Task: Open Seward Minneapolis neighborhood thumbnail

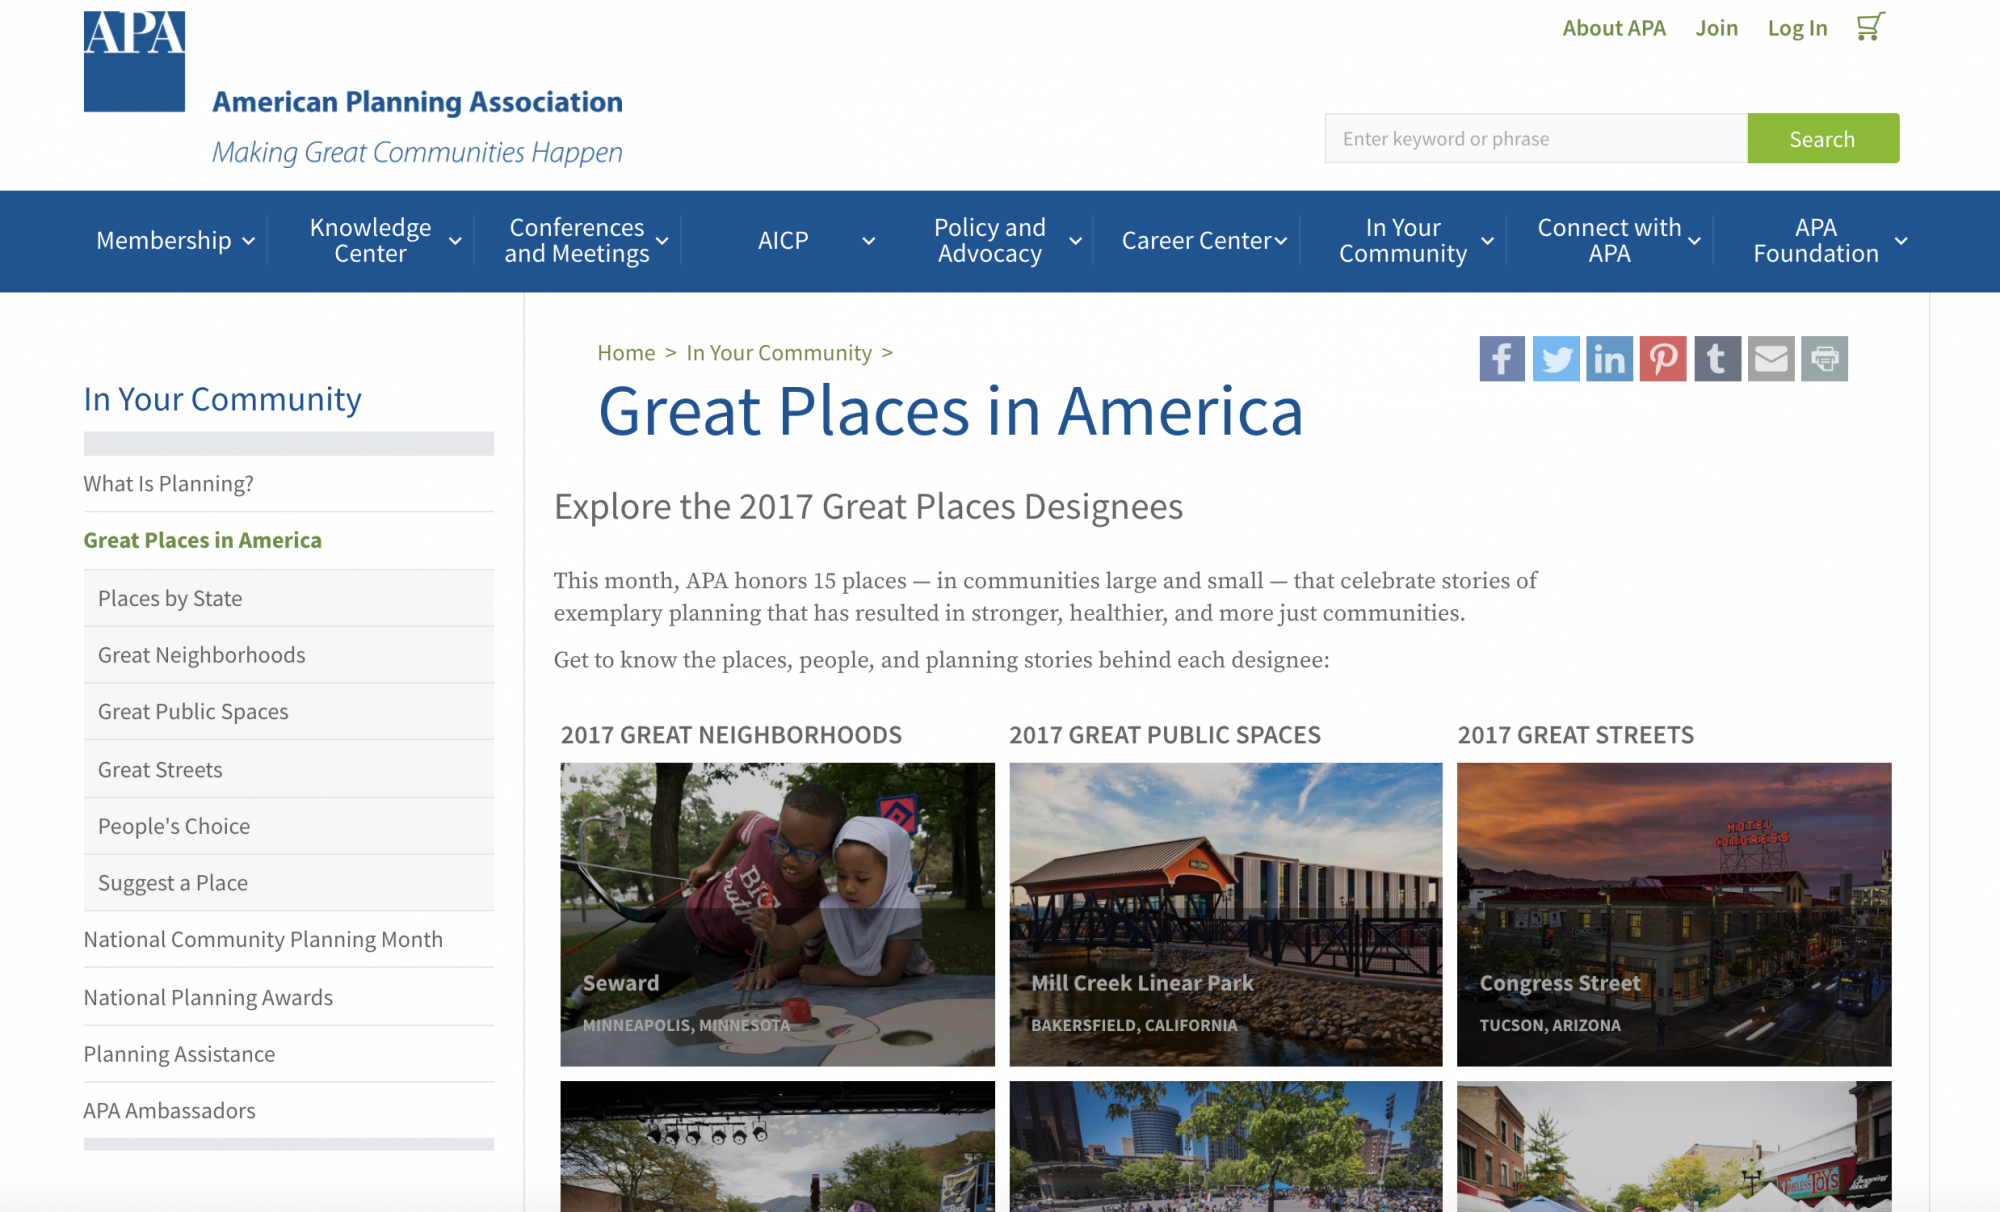Action: click(x=777, y=914)
